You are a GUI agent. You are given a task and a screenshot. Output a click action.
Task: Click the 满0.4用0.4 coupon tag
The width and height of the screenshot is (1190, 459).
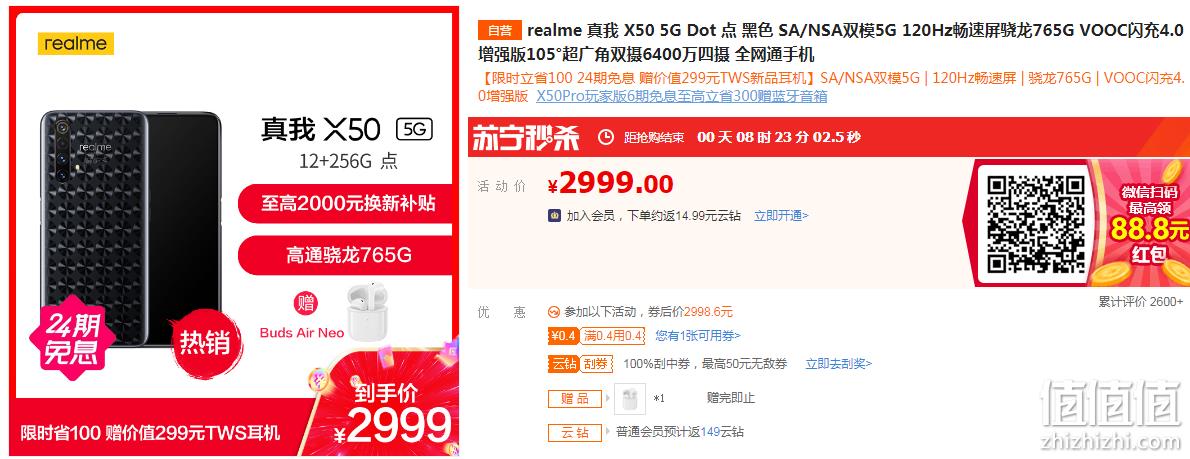pyautogui.click(x=614, y=335)
